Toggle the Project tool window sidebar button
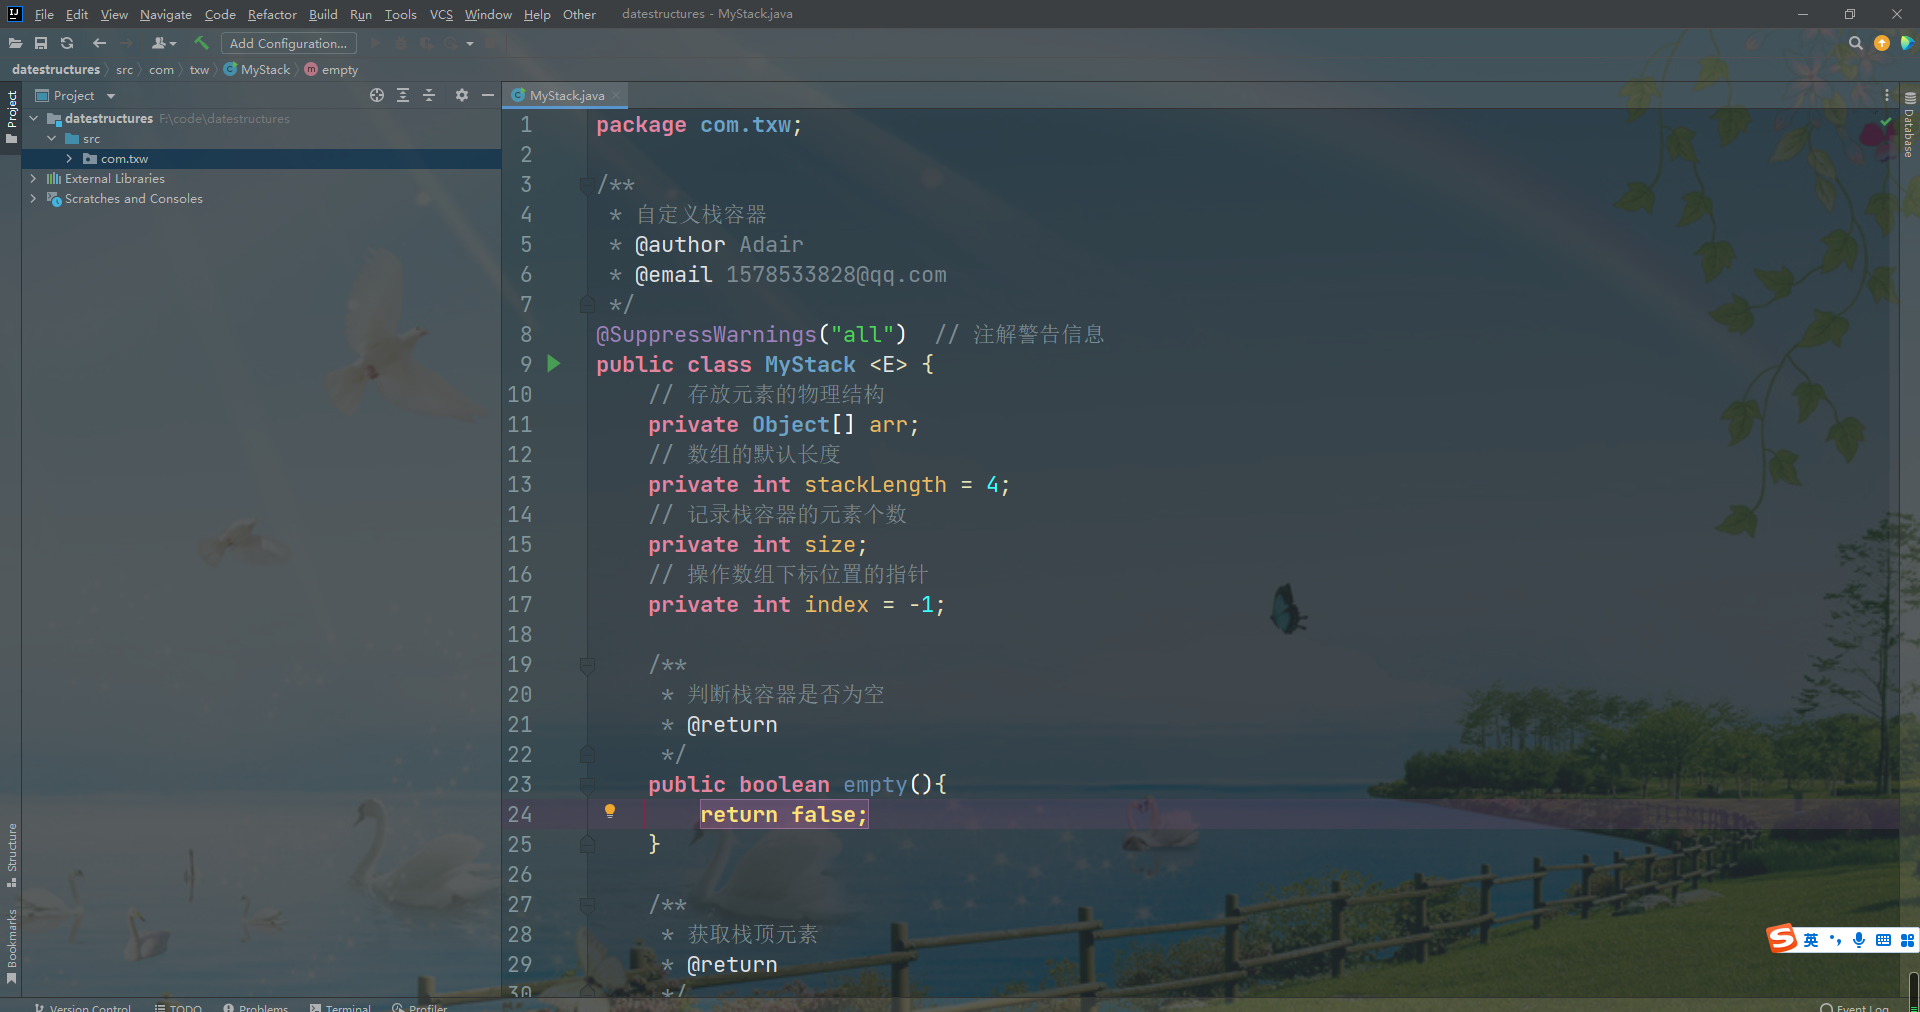This screenshot has width=1920, height=1012. click(x=12, y=116)
